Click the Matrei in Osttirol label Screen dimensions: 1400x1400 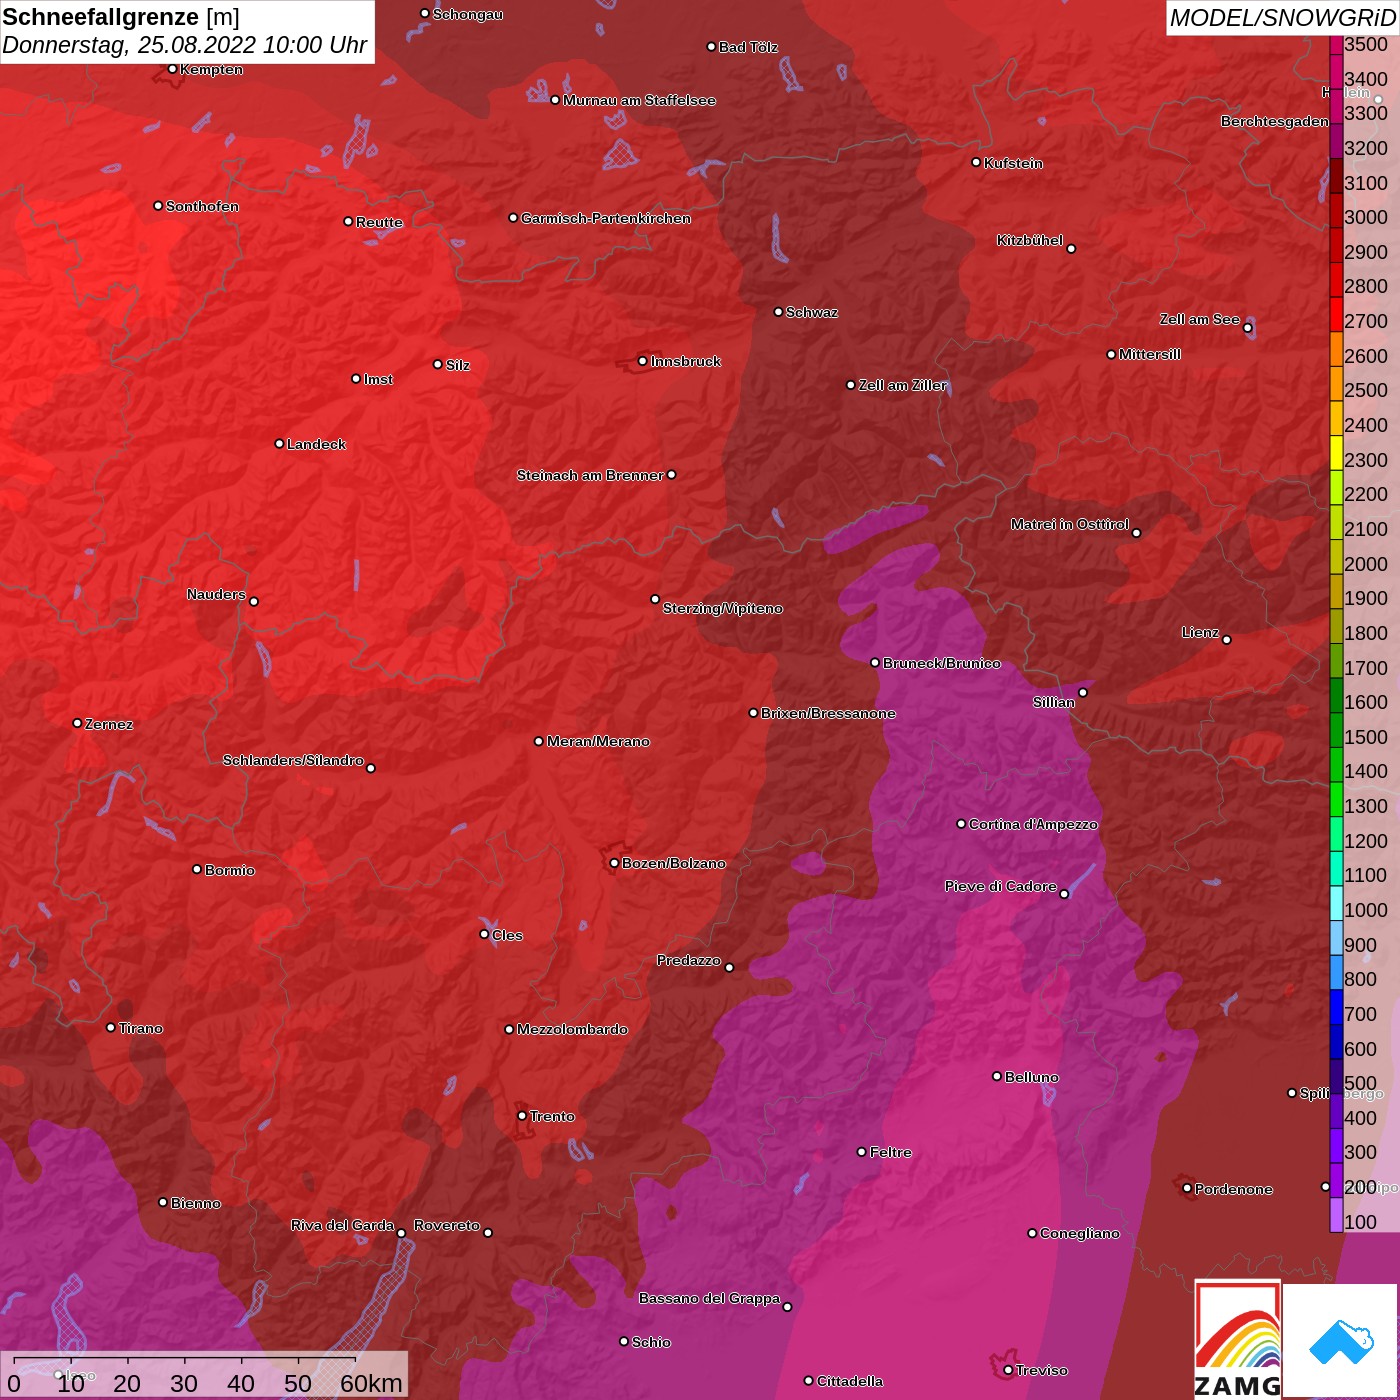tap(1070, 524)
